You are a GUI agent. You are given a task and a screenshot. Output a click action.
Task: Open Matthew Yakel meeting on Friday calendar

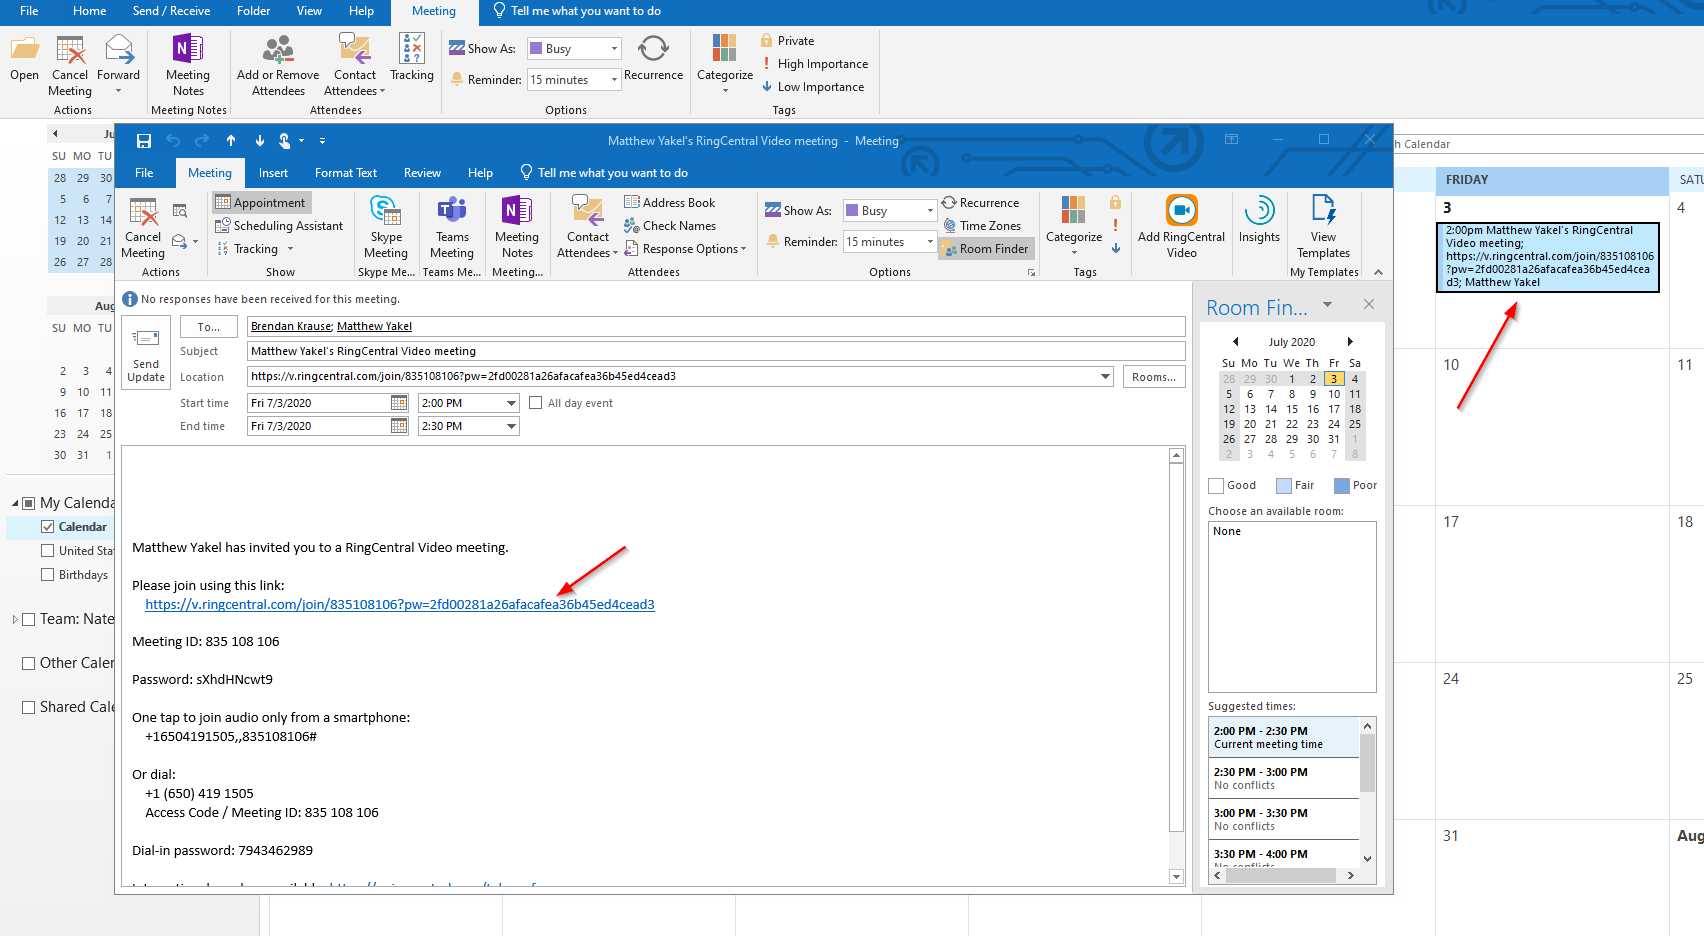point(1548,257)
